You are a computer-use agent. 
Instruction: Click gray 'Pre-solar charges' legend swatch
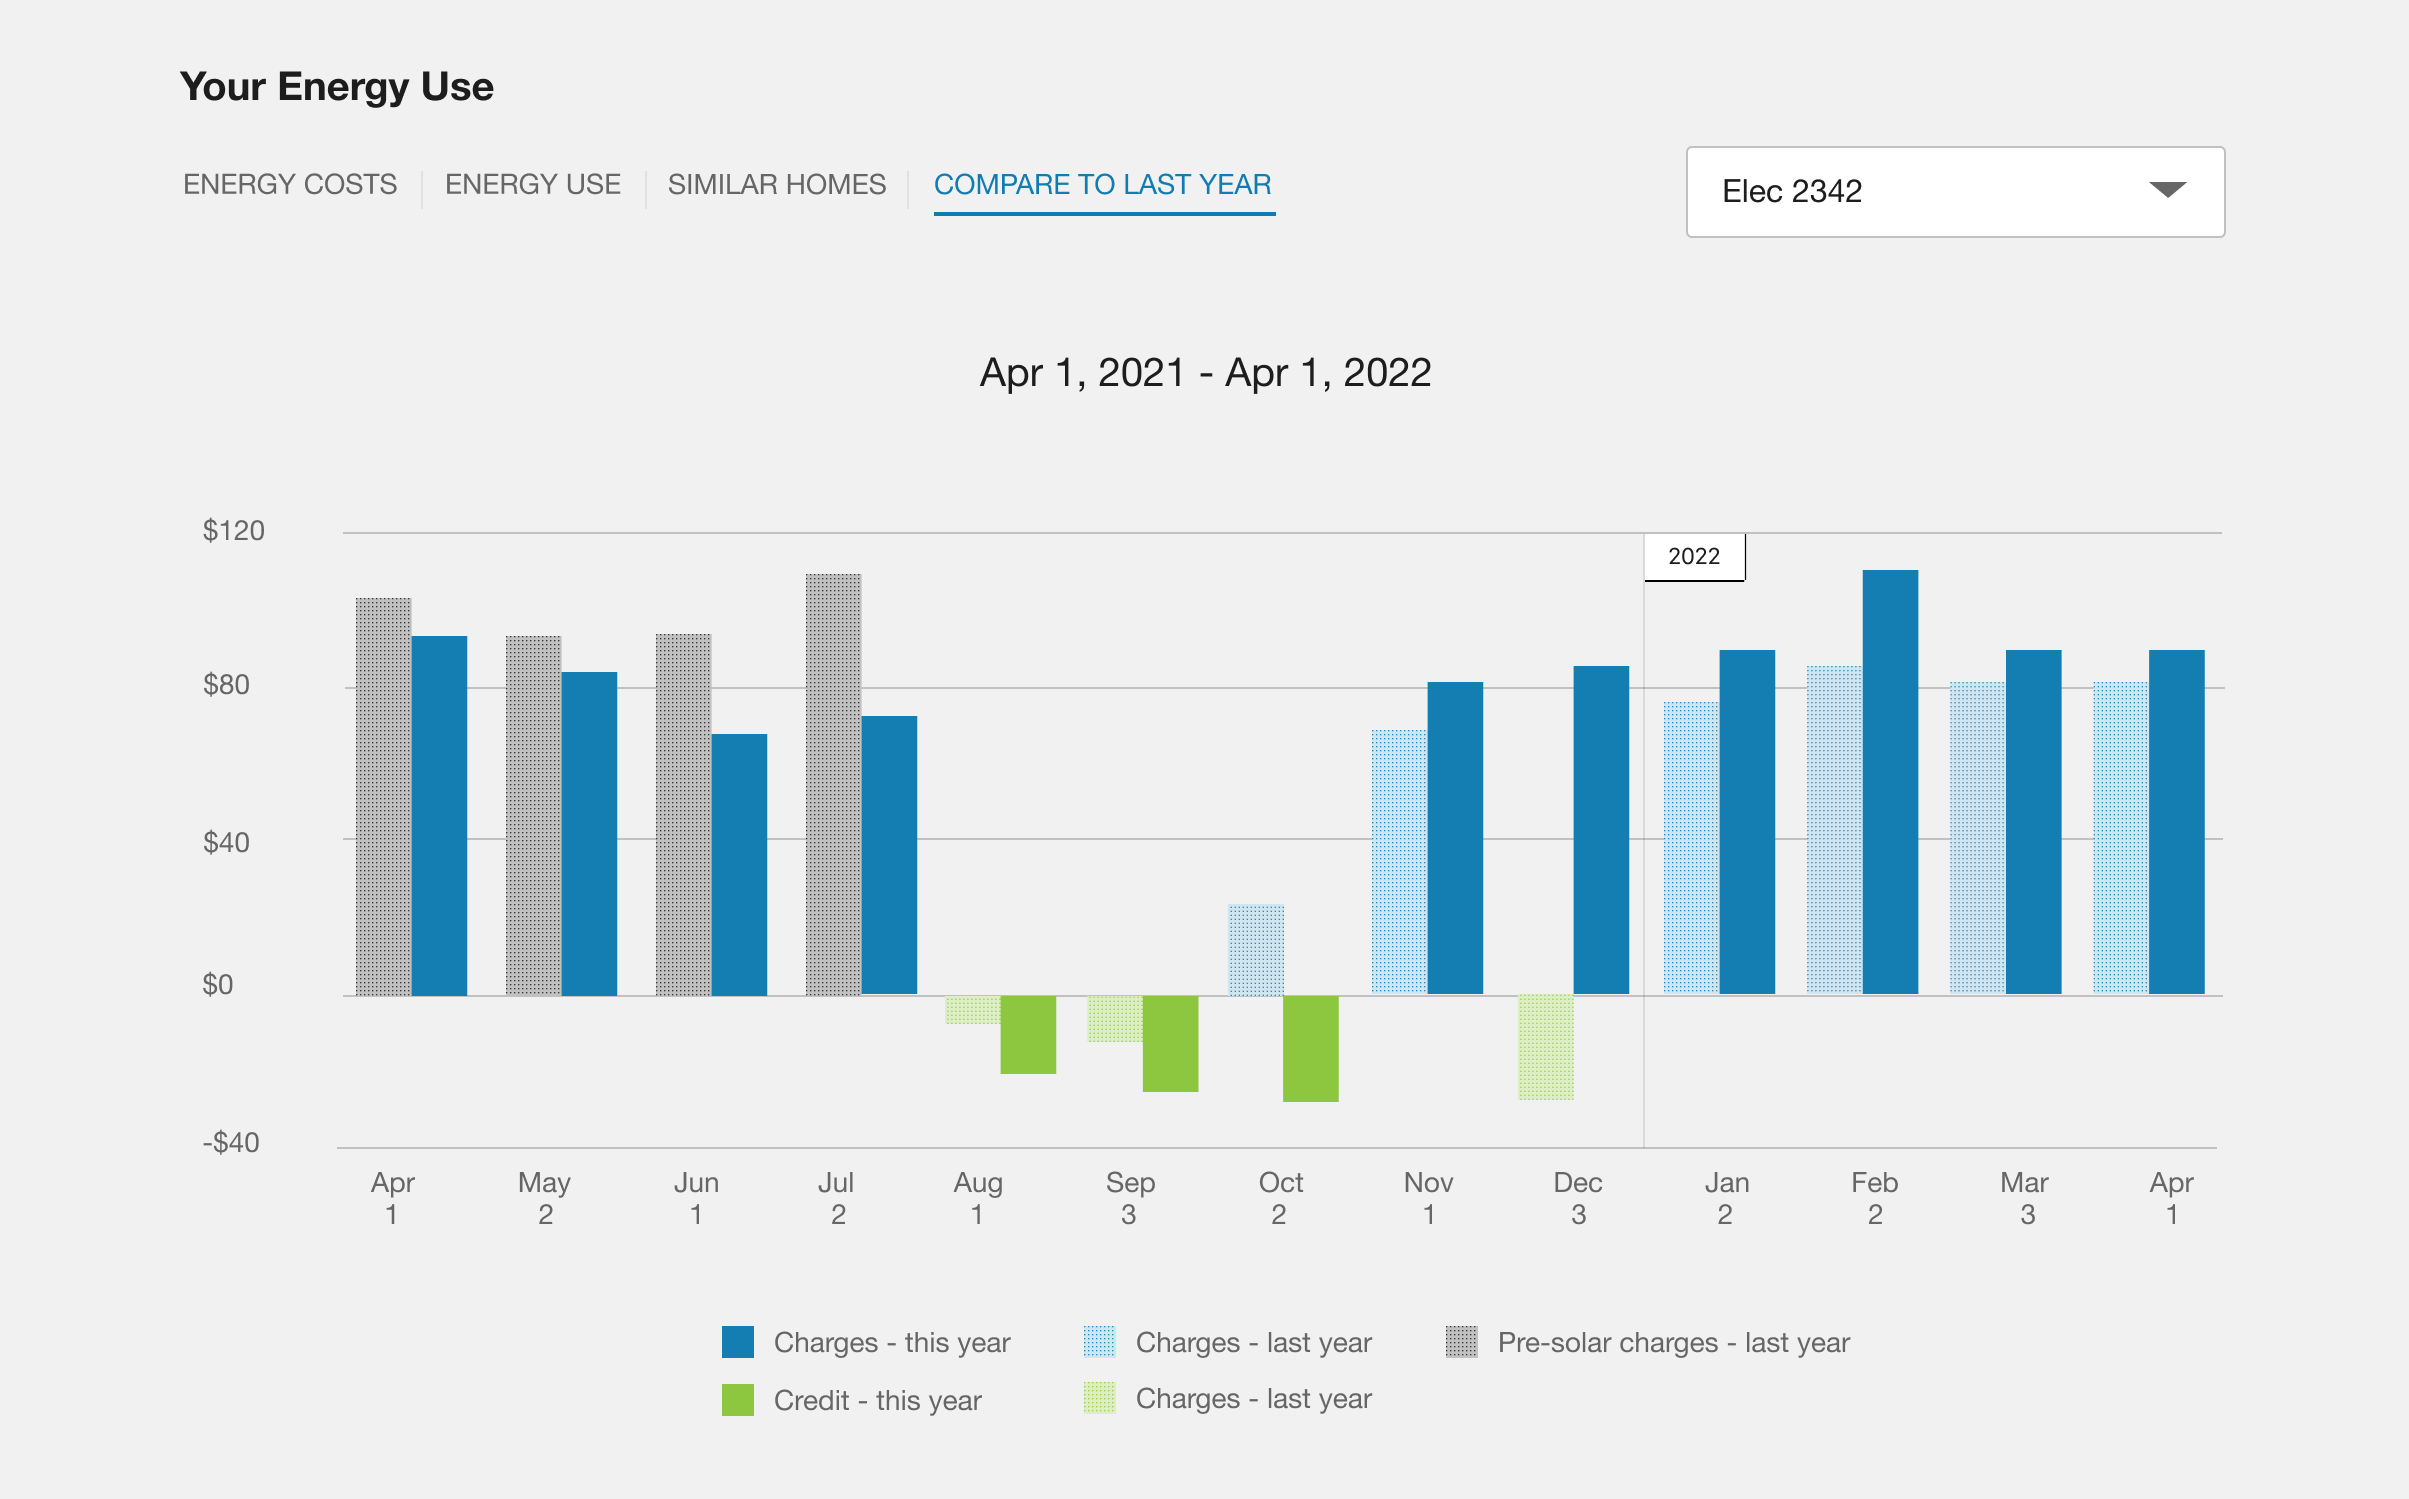pyautogui.click(x=1461, y=1342)
